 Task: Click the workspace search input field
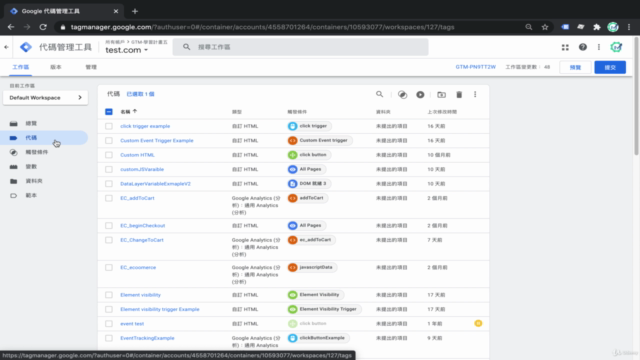[x=300, y=47]
